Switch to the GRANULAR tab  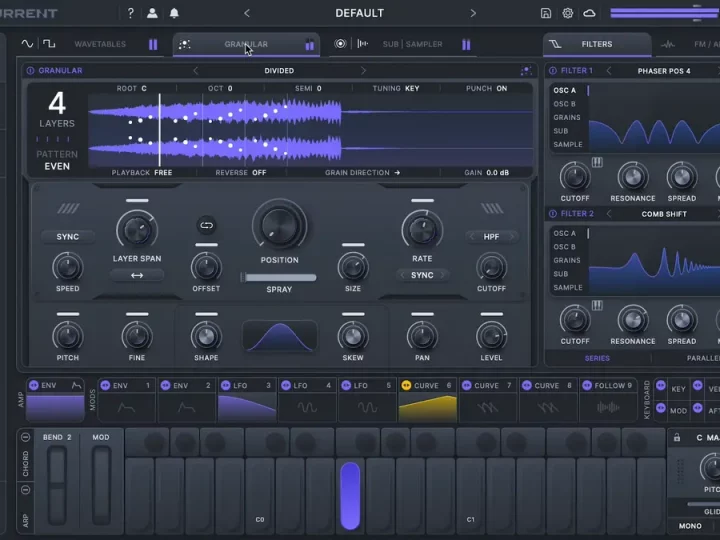(246, 44)
